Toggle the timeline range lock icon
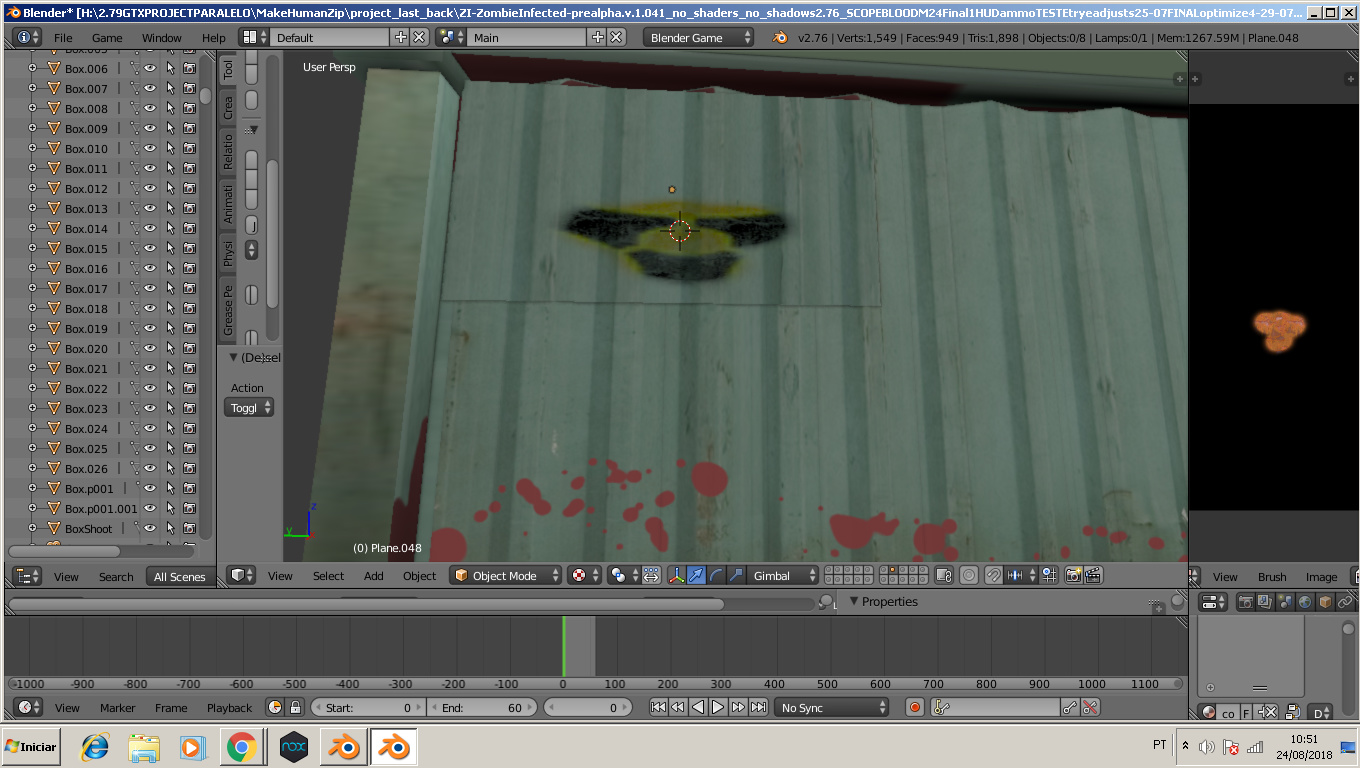1360x768 pixels. [x=295, y=707]
